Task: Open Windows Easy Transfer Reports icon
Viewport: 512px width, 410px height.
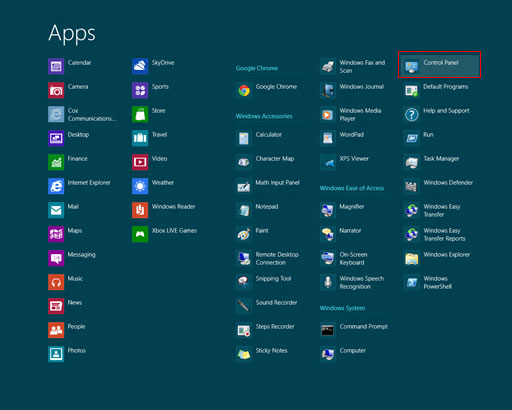Action: pos(412,234)
